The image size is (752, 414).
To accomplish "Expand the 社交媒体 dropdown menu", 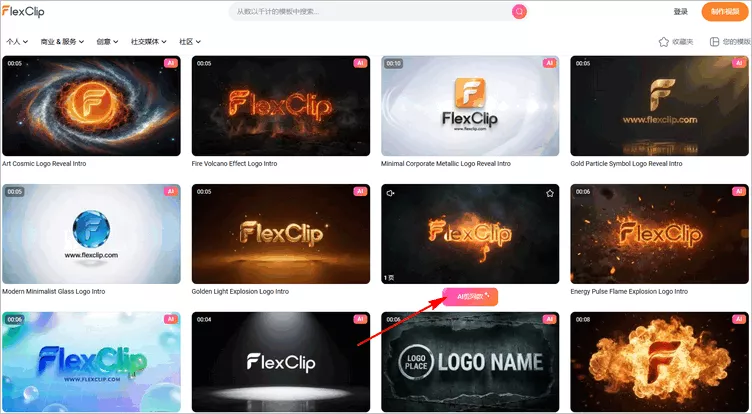I will coord(149,42).
